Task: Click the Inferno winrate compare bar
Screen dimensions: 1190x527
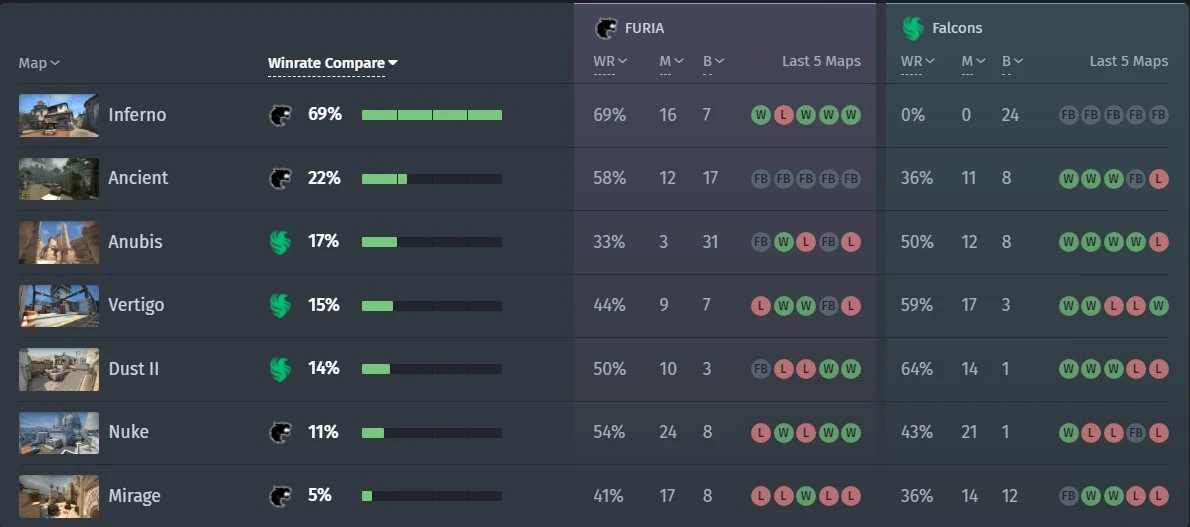Action: [432, 115]
